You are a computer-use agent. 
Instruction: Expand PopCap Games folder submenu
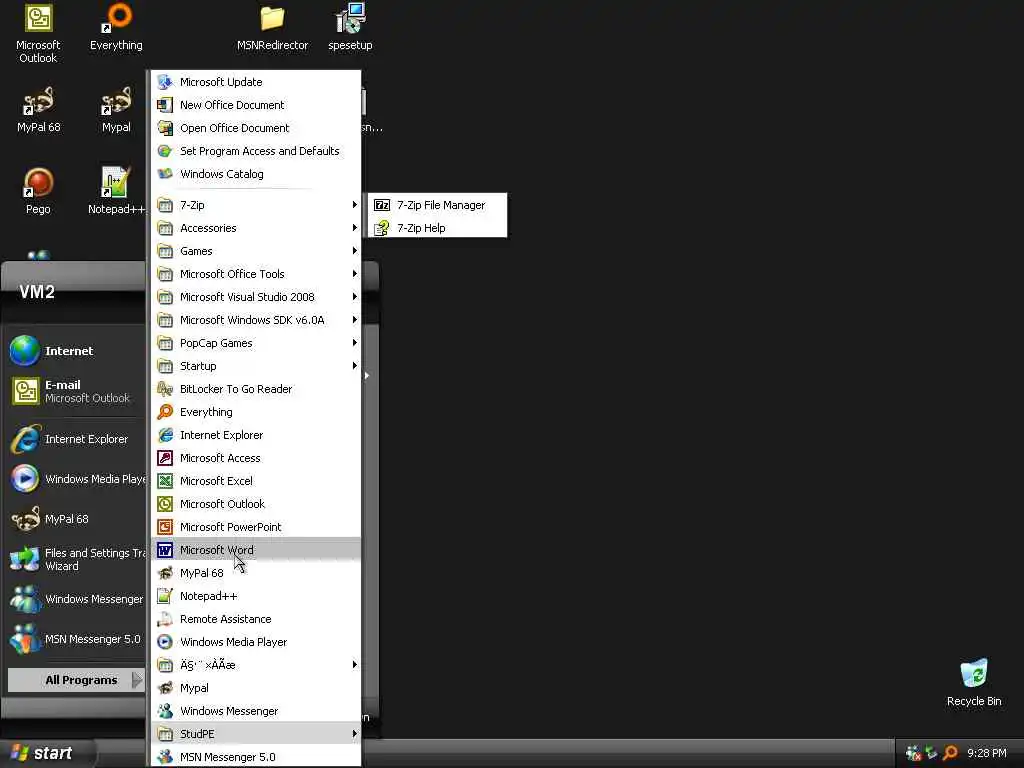(x=256, y=343)
